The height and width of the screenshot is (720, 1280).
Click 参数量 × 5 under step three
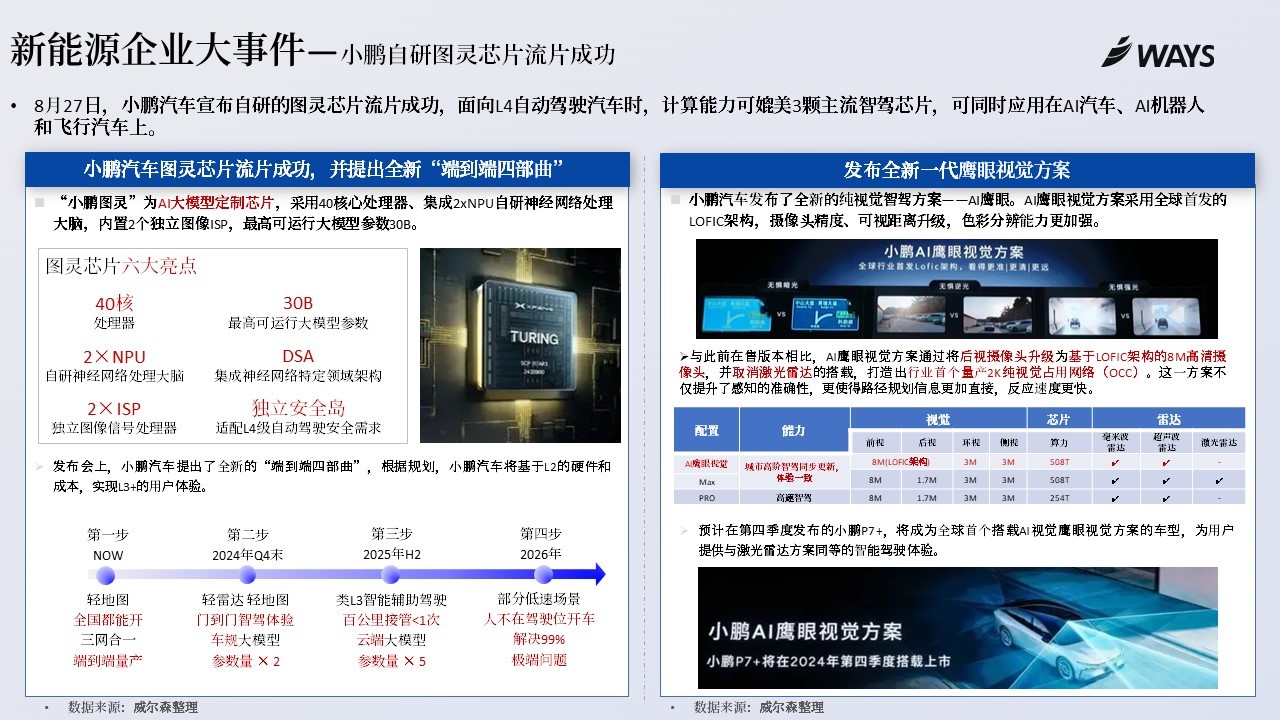click(391, 661)
